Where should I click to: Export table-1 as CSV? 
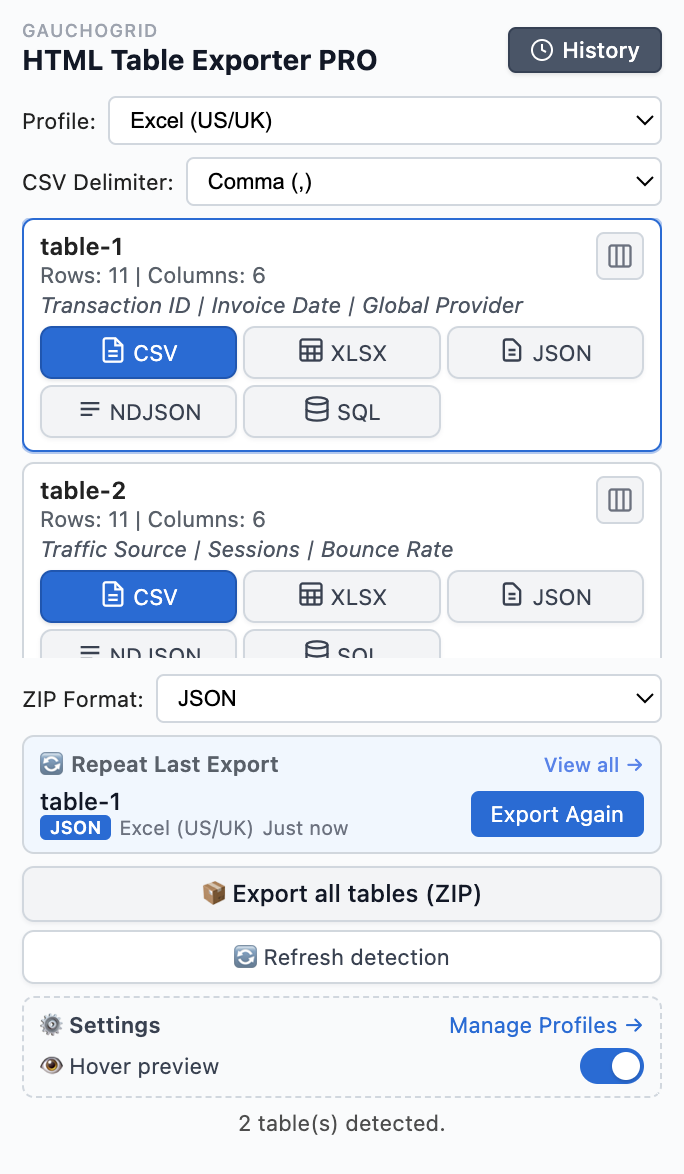(x=138, y=352)
